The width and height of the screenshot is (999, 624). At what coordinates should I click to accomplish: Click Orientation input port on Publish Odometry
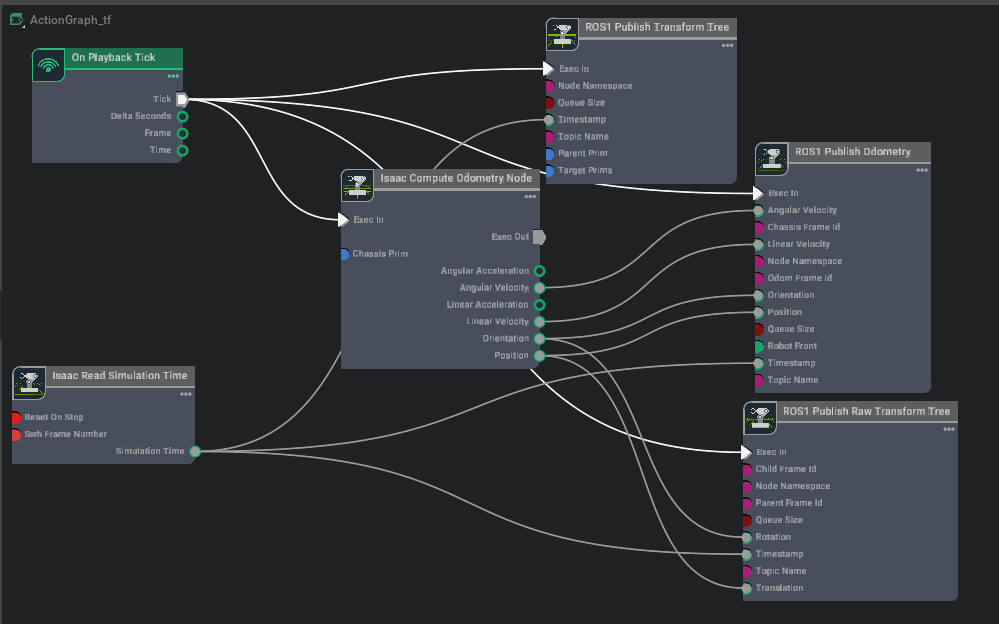pyautogui.click(x=758, y=295)
